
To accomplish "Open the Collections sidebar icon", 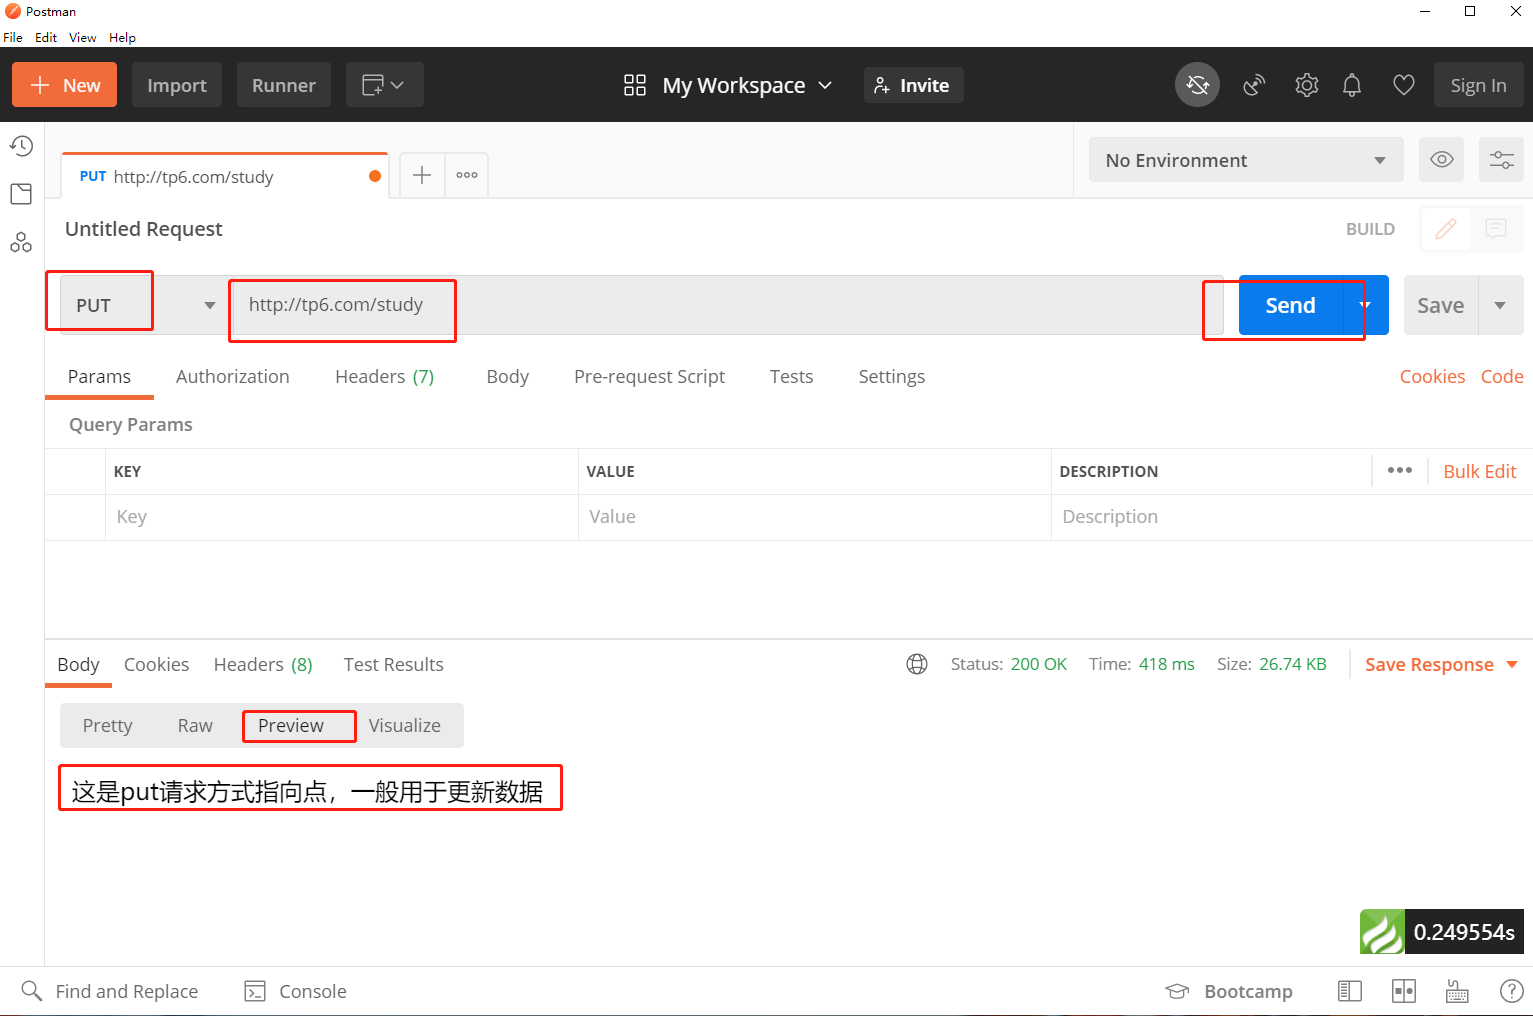I will [x=21, y=194].
